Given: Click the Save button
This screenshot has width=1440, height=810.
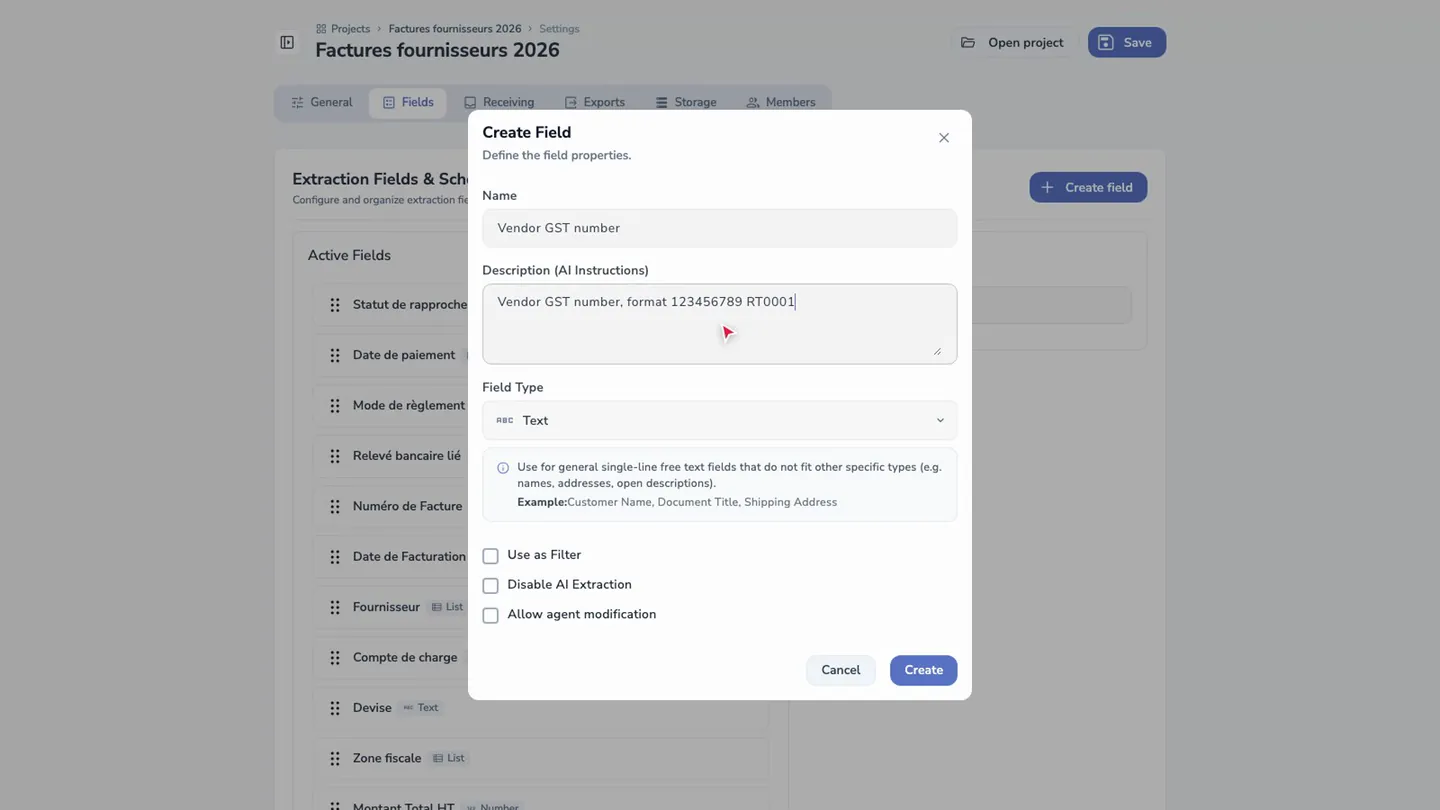Looking at the screenshot, I should click(x=1127, y=43).
